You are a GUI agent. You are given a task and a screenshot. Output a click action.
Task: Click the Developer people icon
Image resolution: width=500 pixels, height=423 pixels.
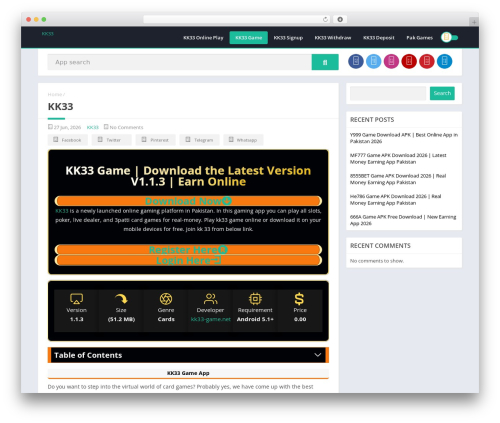(x=210, y=299)
